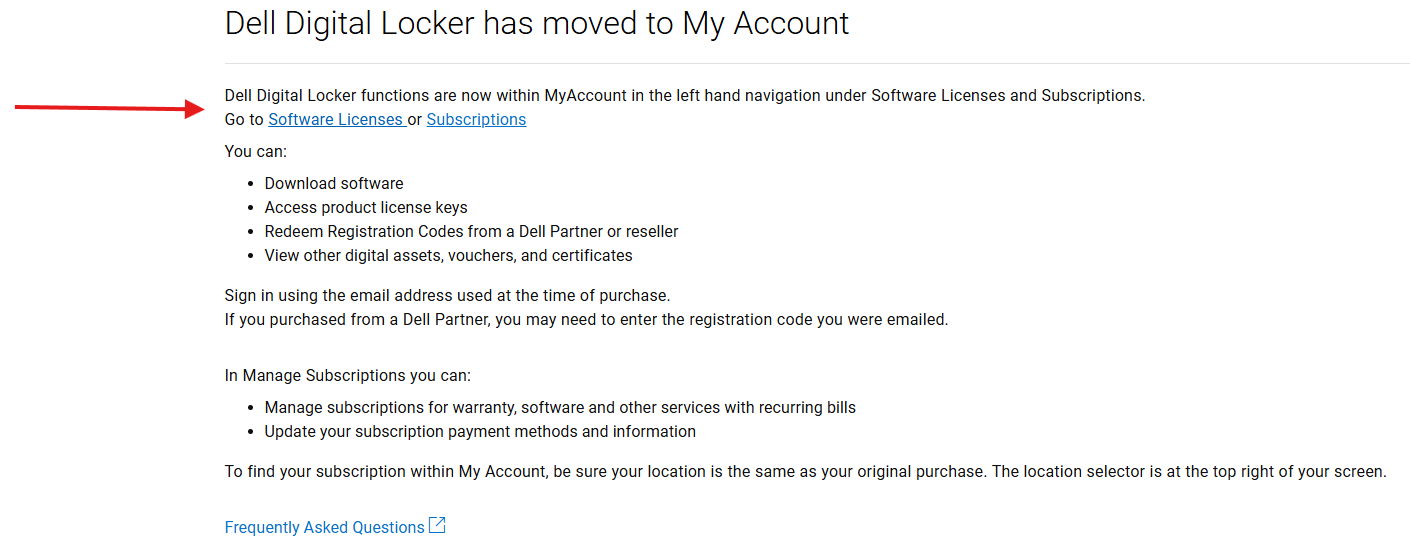Click the "In Manage Subscriptions you can:" line
The height and width of the screenshot is (554, 1410).
347,376
